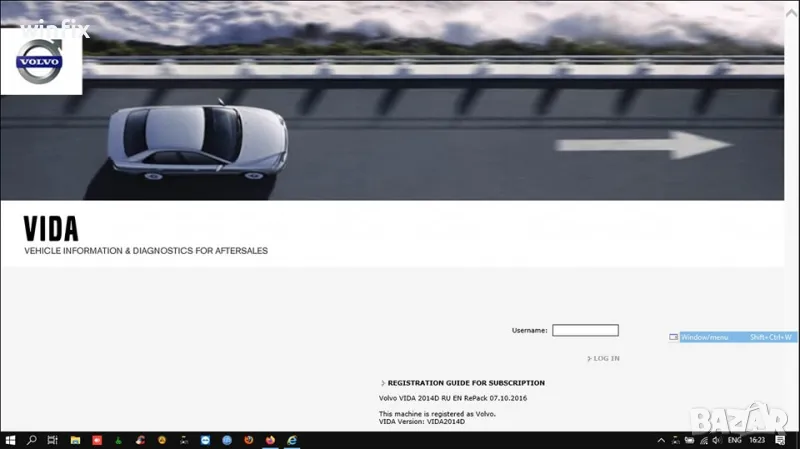Open the CCleaner icon on taskbar

(x=140, y=440)
